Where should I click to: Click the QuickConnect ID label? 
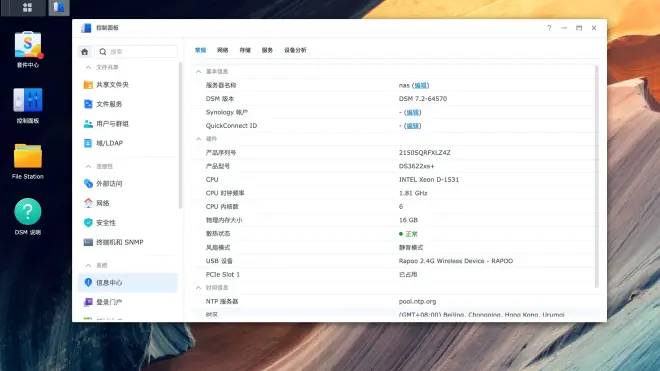[x=231, y=125]
